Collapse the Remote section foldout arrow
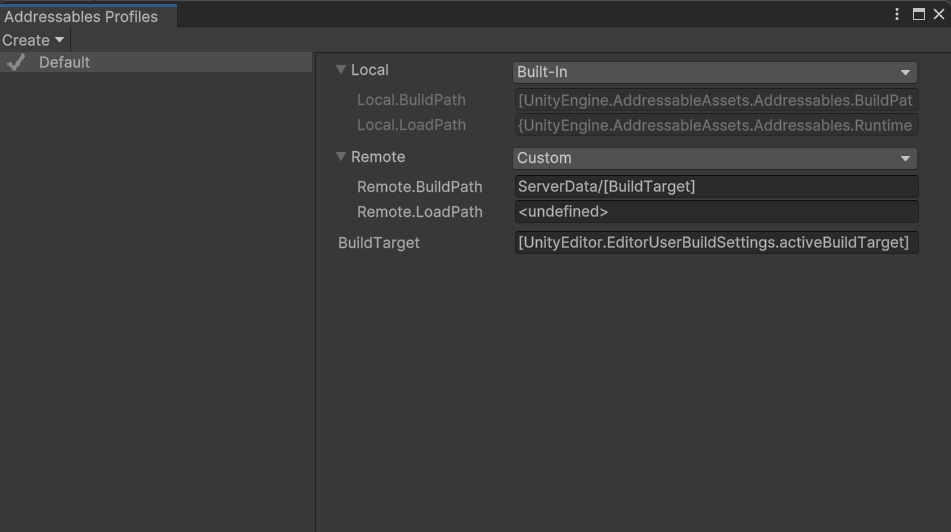 [x=341, y=157]
